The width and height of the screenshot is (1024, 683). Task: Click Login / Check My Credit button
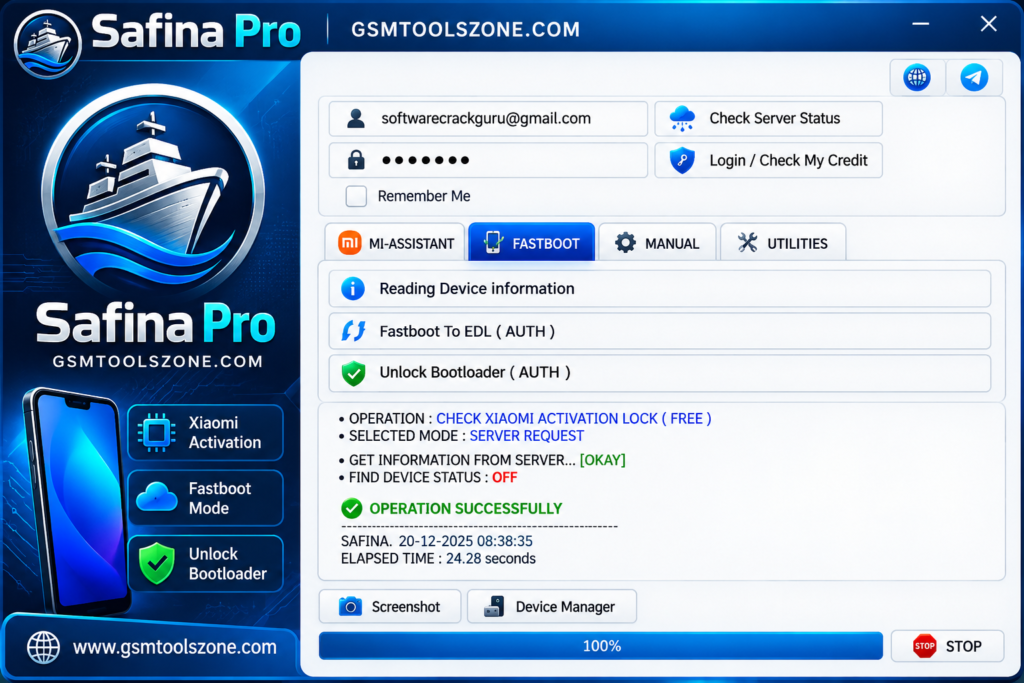pos(769,160)
